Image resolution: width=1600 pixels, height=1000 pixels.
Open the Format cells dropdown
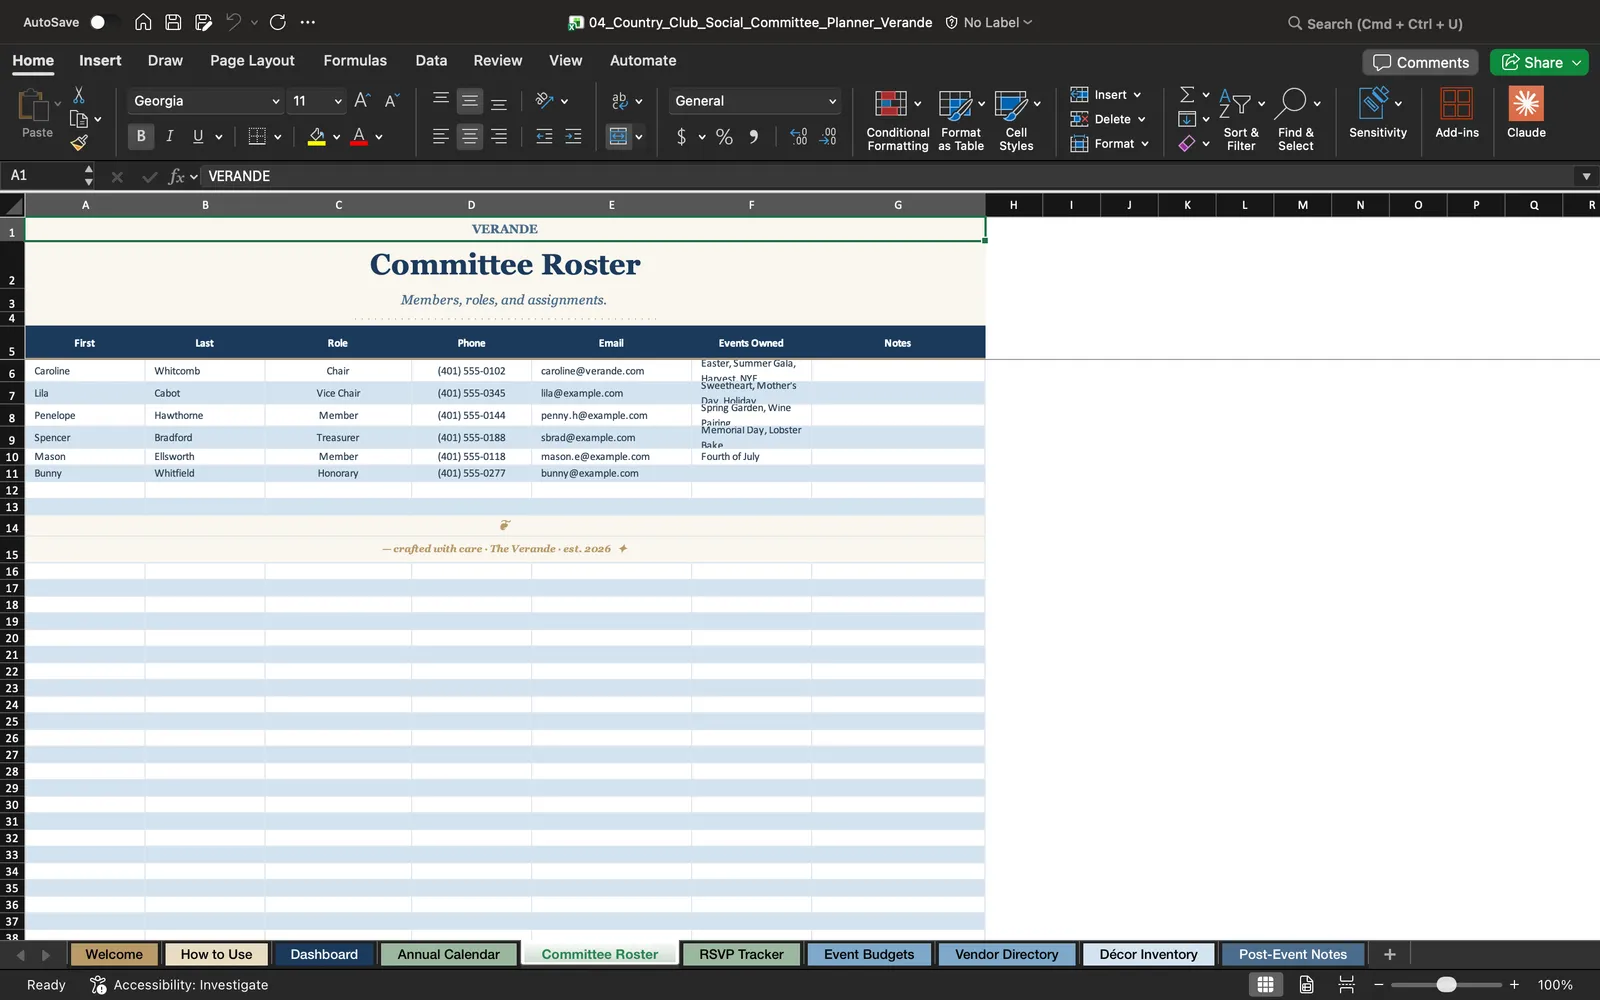pos(1109,144)
